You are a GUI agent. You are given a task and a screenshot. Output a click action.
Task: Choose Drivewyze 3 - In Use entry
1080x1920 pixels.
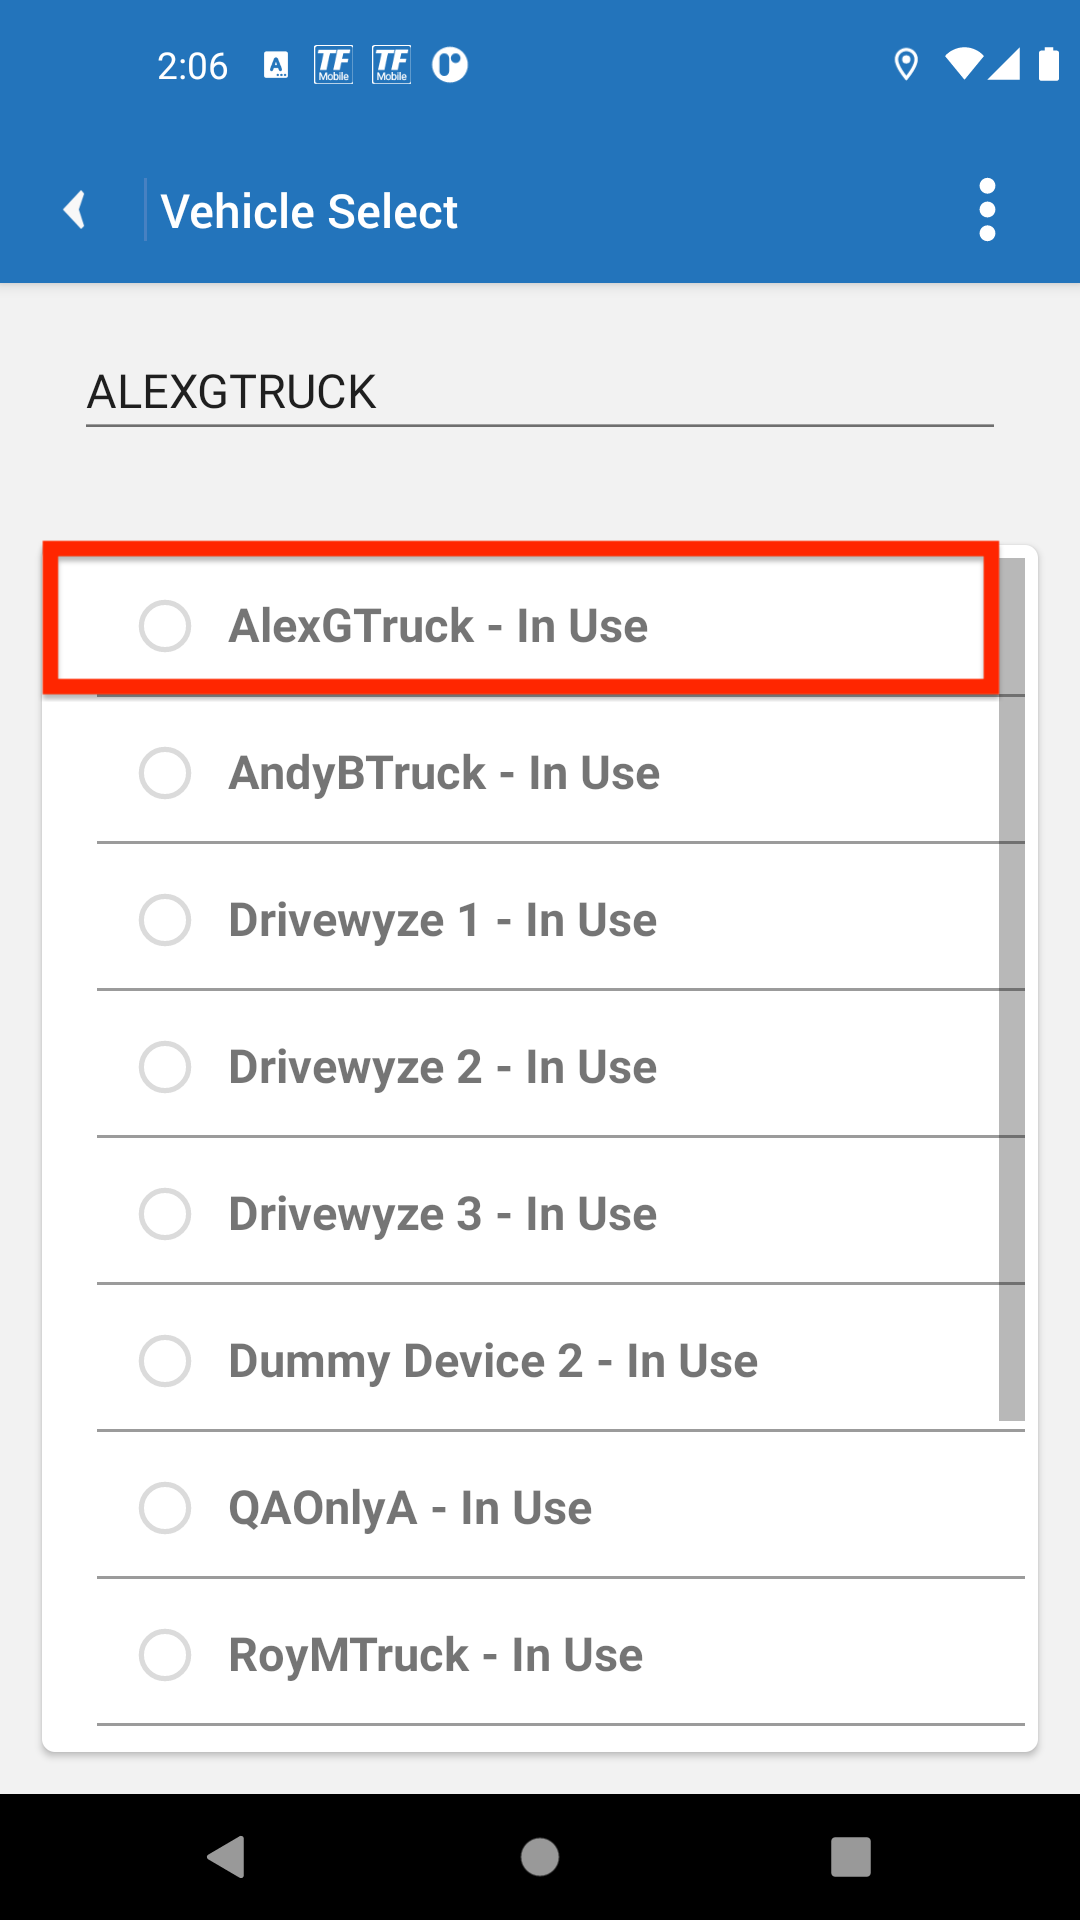442,1214
